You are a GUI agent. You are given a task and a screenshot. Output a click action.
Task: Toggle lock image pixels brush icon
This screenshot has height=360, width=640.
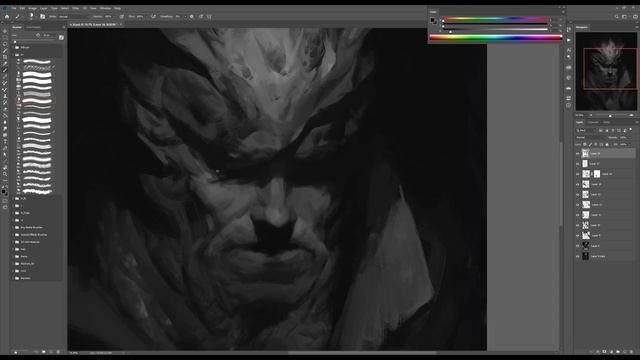pos(590,144)
